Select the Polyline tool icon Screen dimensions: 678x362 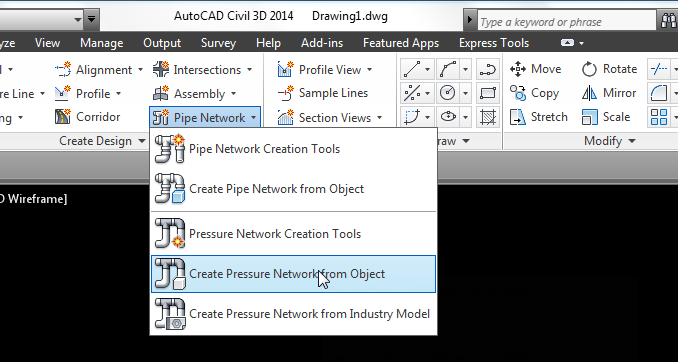point(488,69)
